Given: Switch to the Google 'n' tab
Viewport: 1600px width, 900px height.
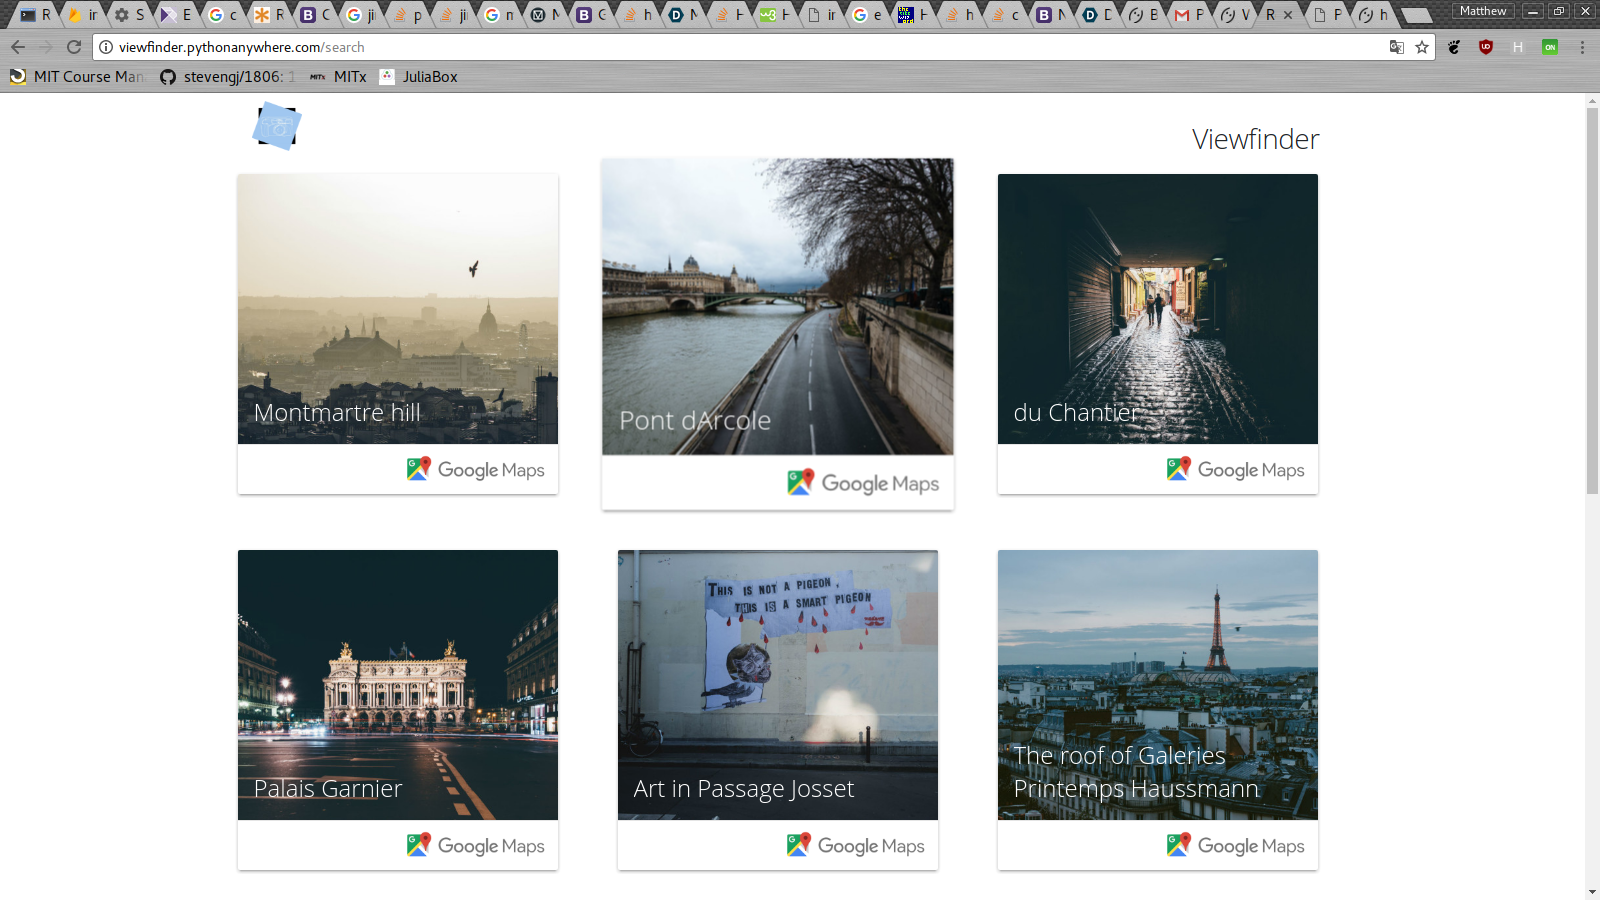Looking at the screenshot, I should 499,15.
